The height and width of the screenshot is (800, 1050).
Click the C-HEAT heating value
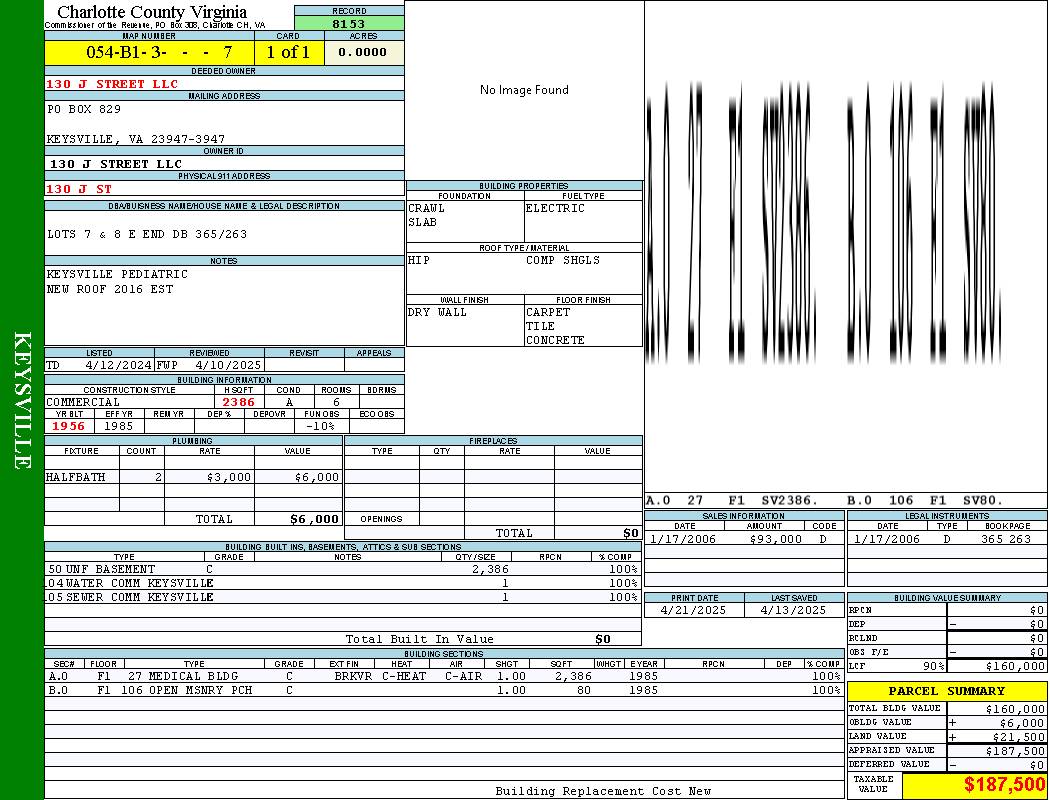[x=404, y=676]
